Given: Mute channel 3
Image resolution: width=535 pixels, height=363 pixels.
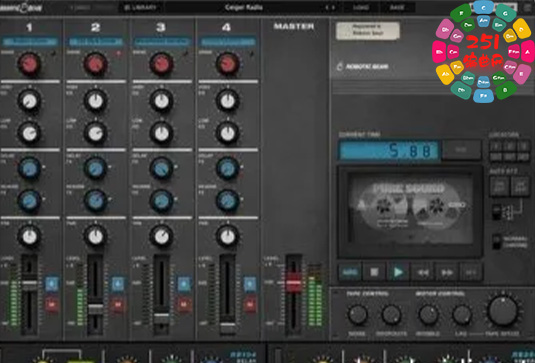Looking at the screenshot, I should tap(184, 305).
